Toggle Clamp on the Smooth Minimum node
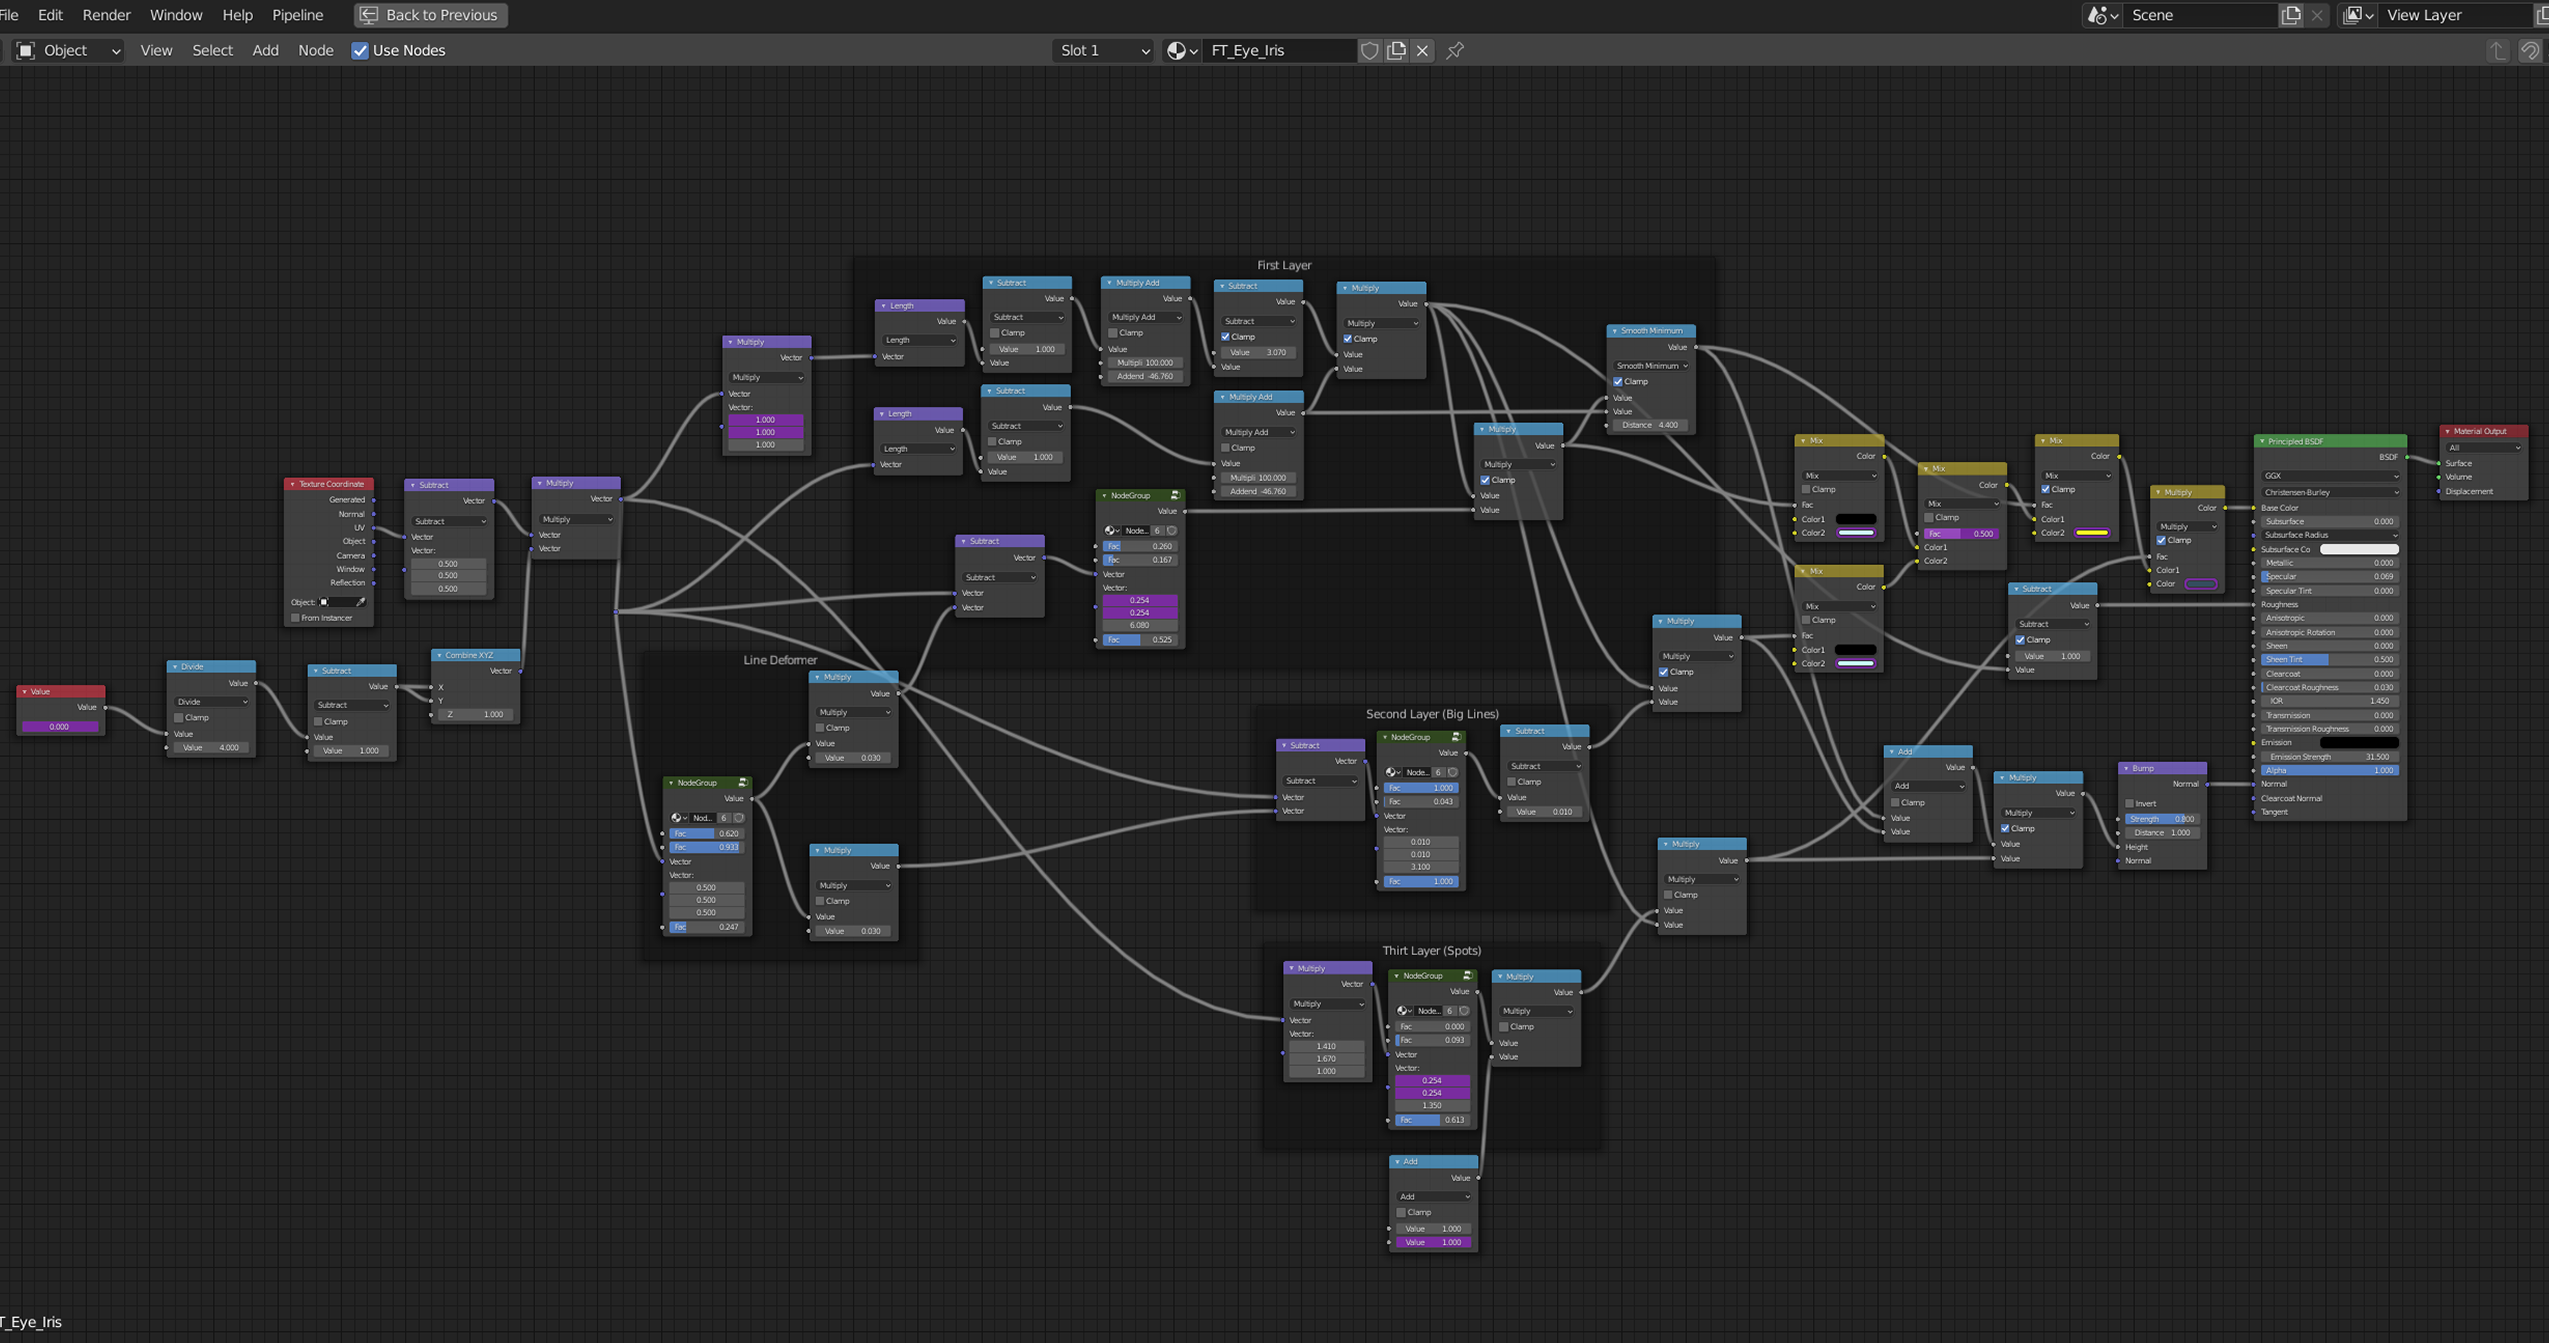Screen dimensions: 2549x1343 point(1618,381)
